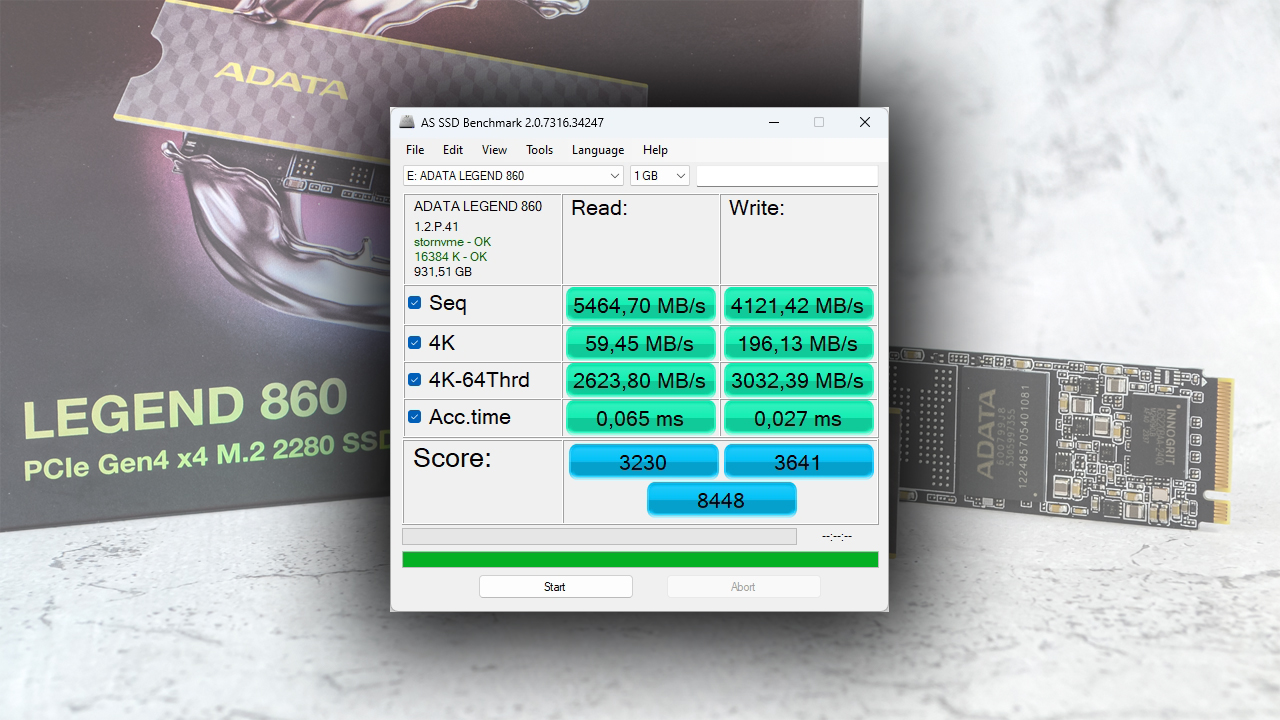Expand the 1 GB test size dropdown
Viewport: 1280px width, 720px height.
[x=660, y=176]
